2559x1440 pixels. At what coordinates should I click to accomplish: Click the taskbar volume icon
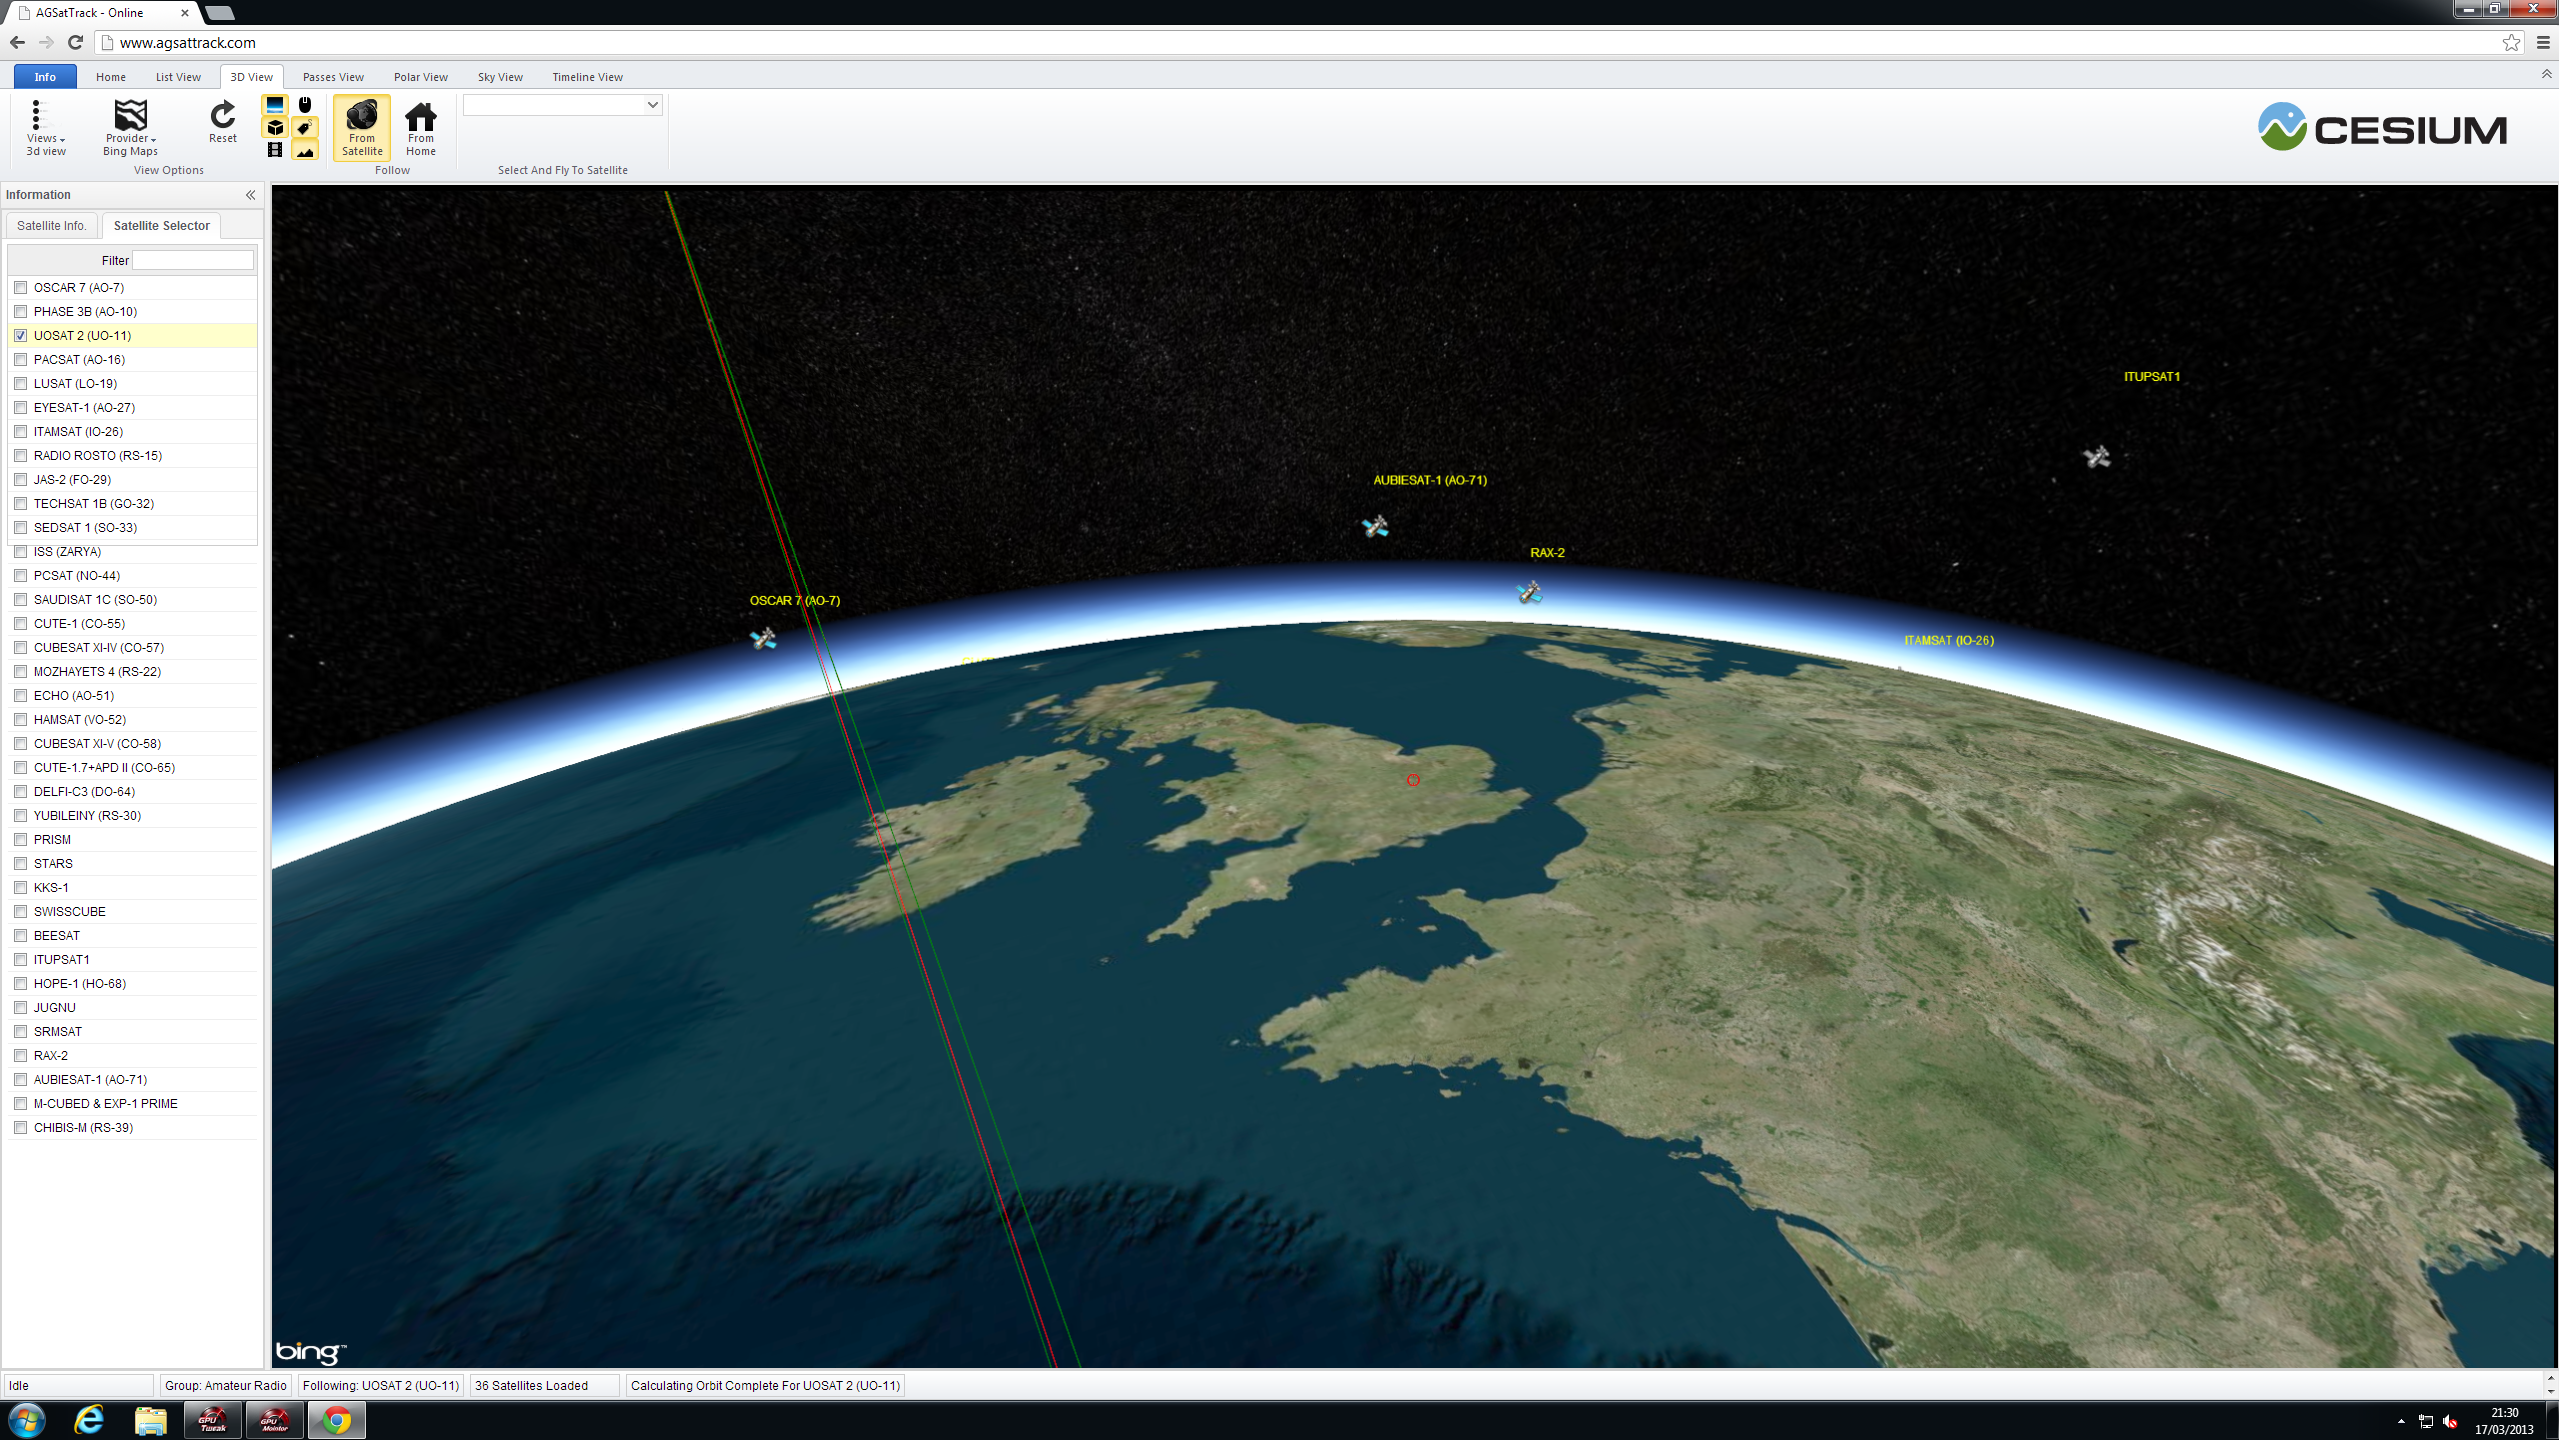coord(2450,1421)
